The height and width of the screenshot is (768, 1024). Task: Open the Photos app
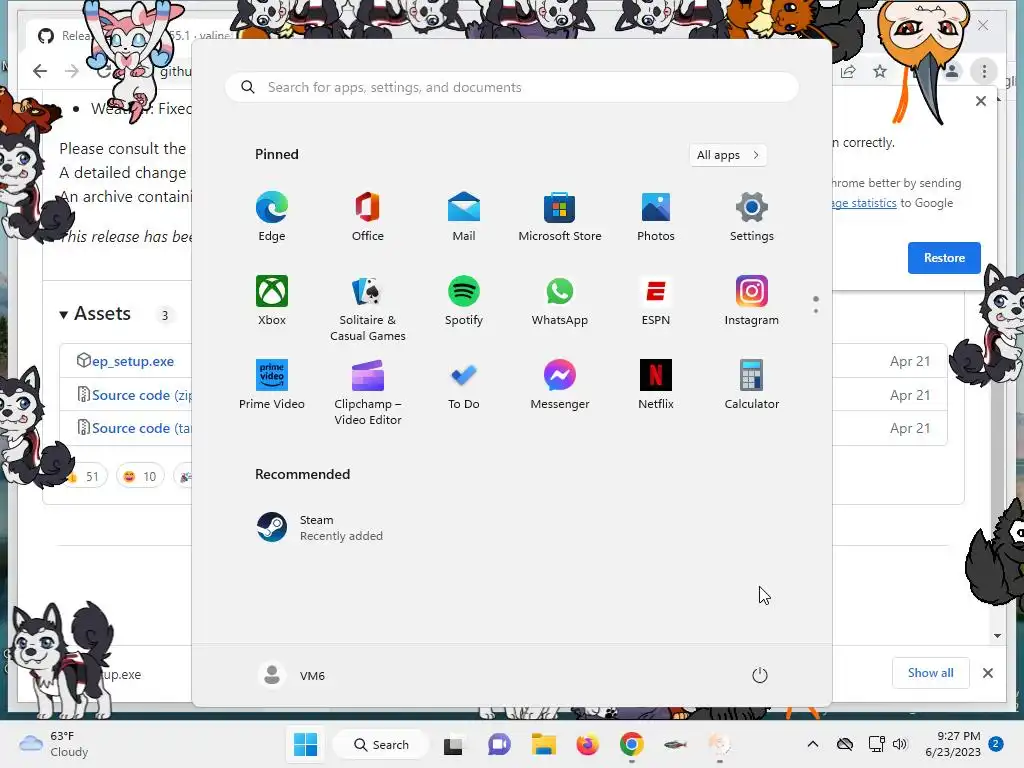pyautogui.click(x=656, y=217)
